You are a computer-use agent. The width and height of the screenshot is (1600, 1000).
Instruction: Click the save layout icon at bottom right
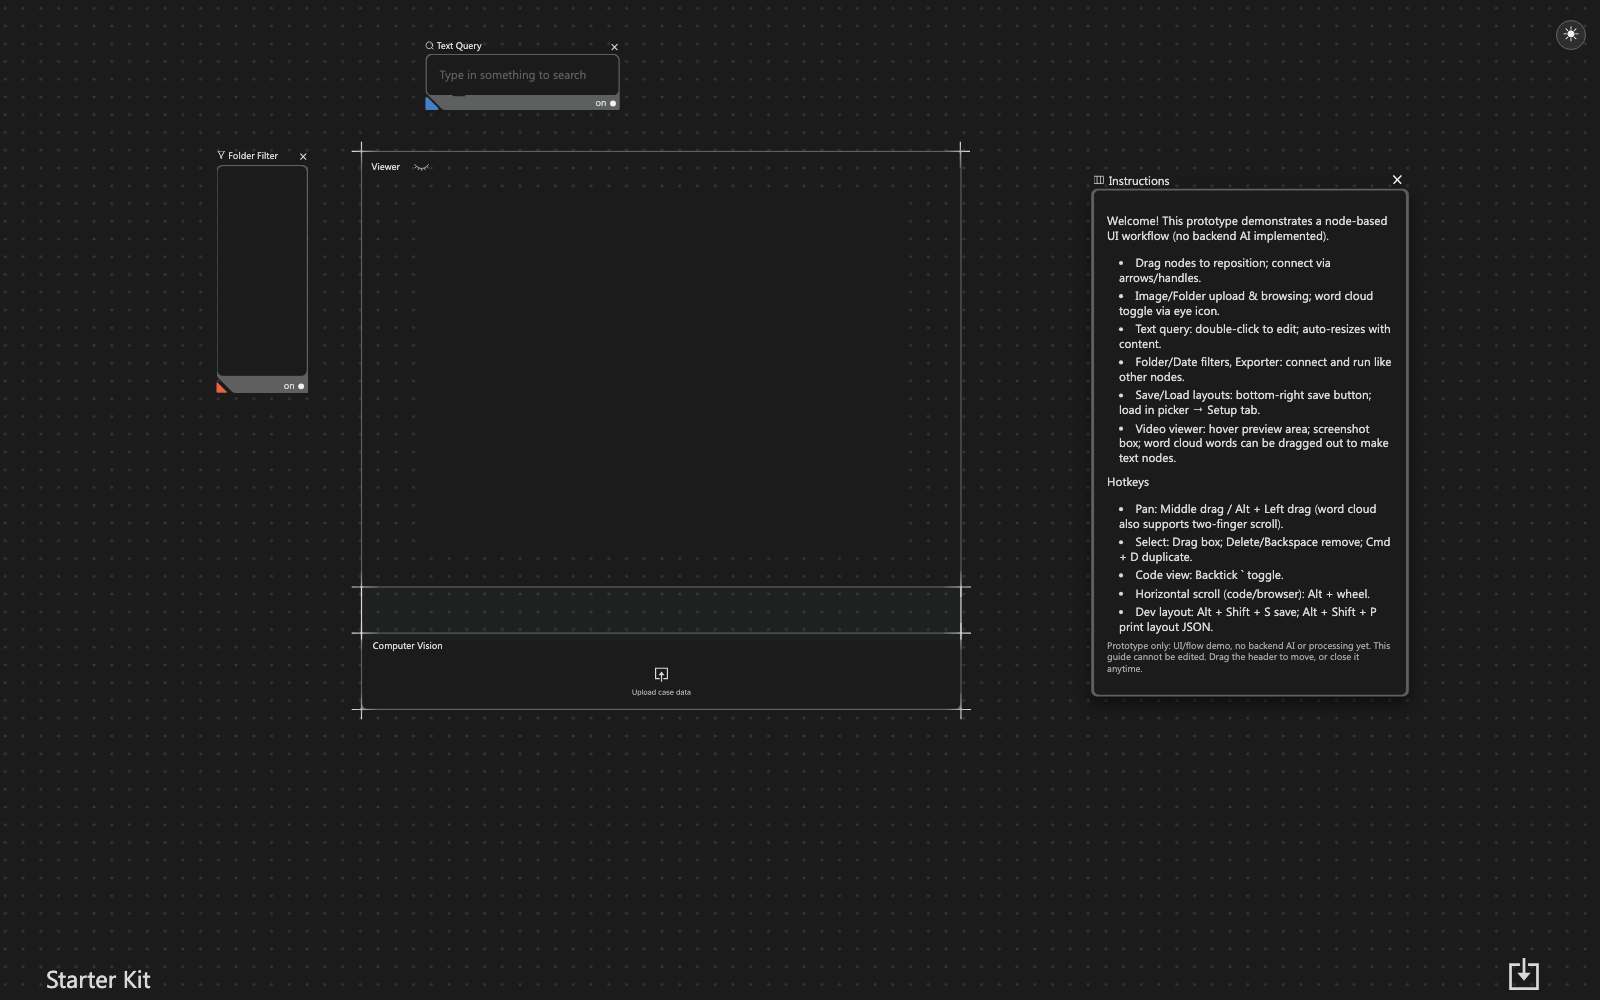(1523, 974)
